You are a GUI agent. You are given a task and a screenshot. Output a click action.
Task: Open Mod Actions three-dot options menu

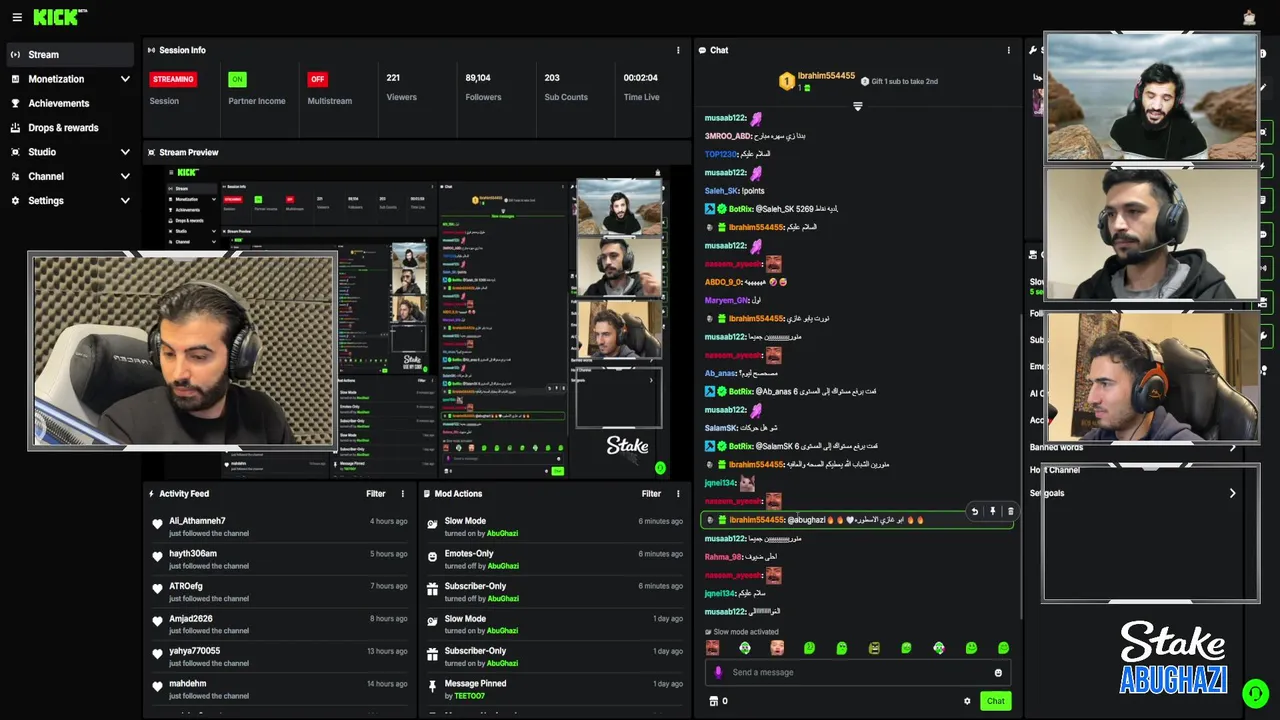678,493
